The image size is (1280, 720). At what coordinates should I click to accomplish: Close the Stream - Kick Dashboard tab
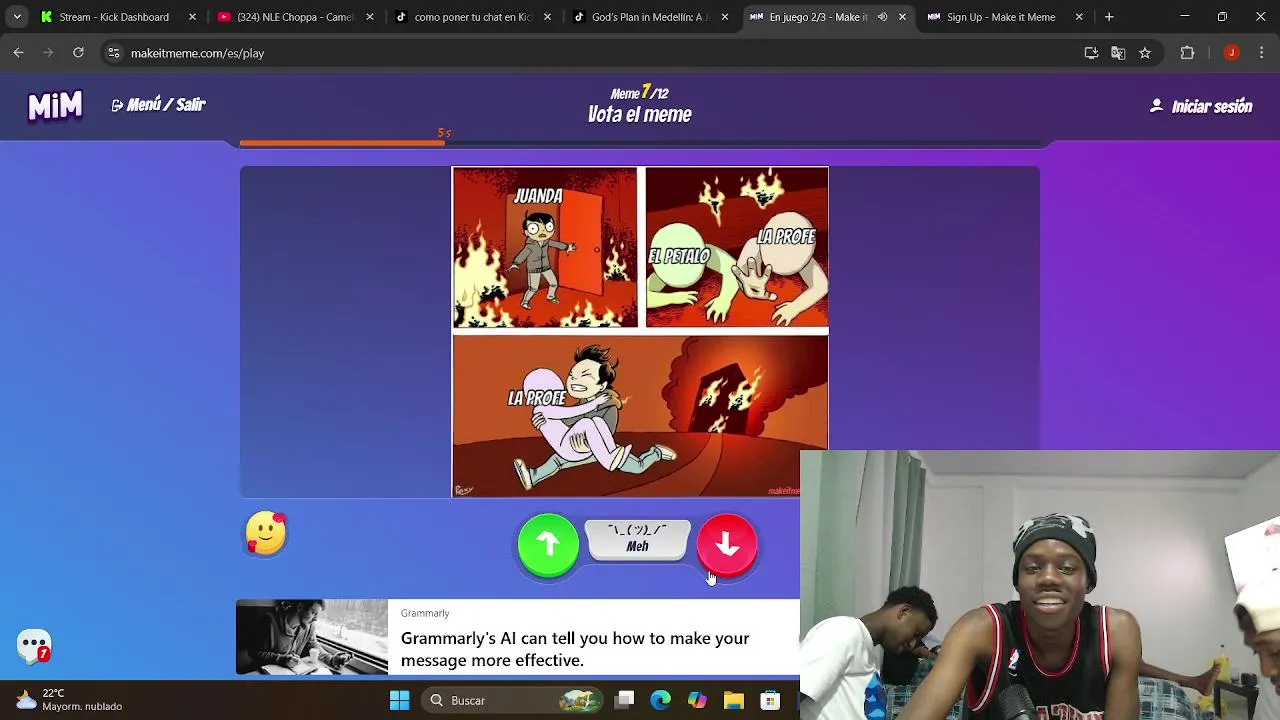point(193,17)
